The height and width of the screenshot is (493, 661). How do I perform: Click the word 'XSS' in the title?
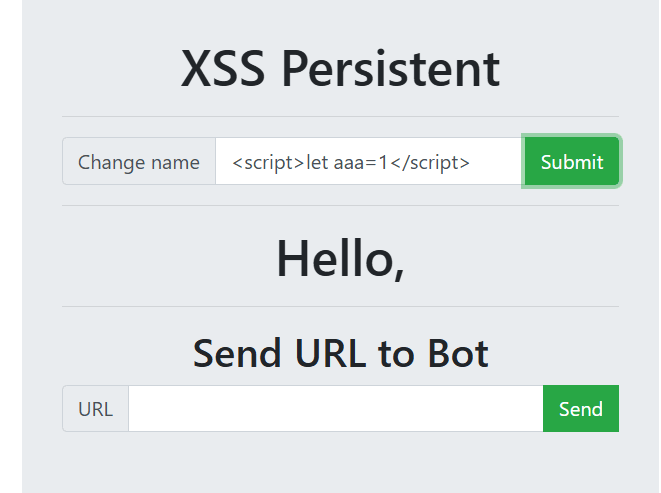(223, 69)
